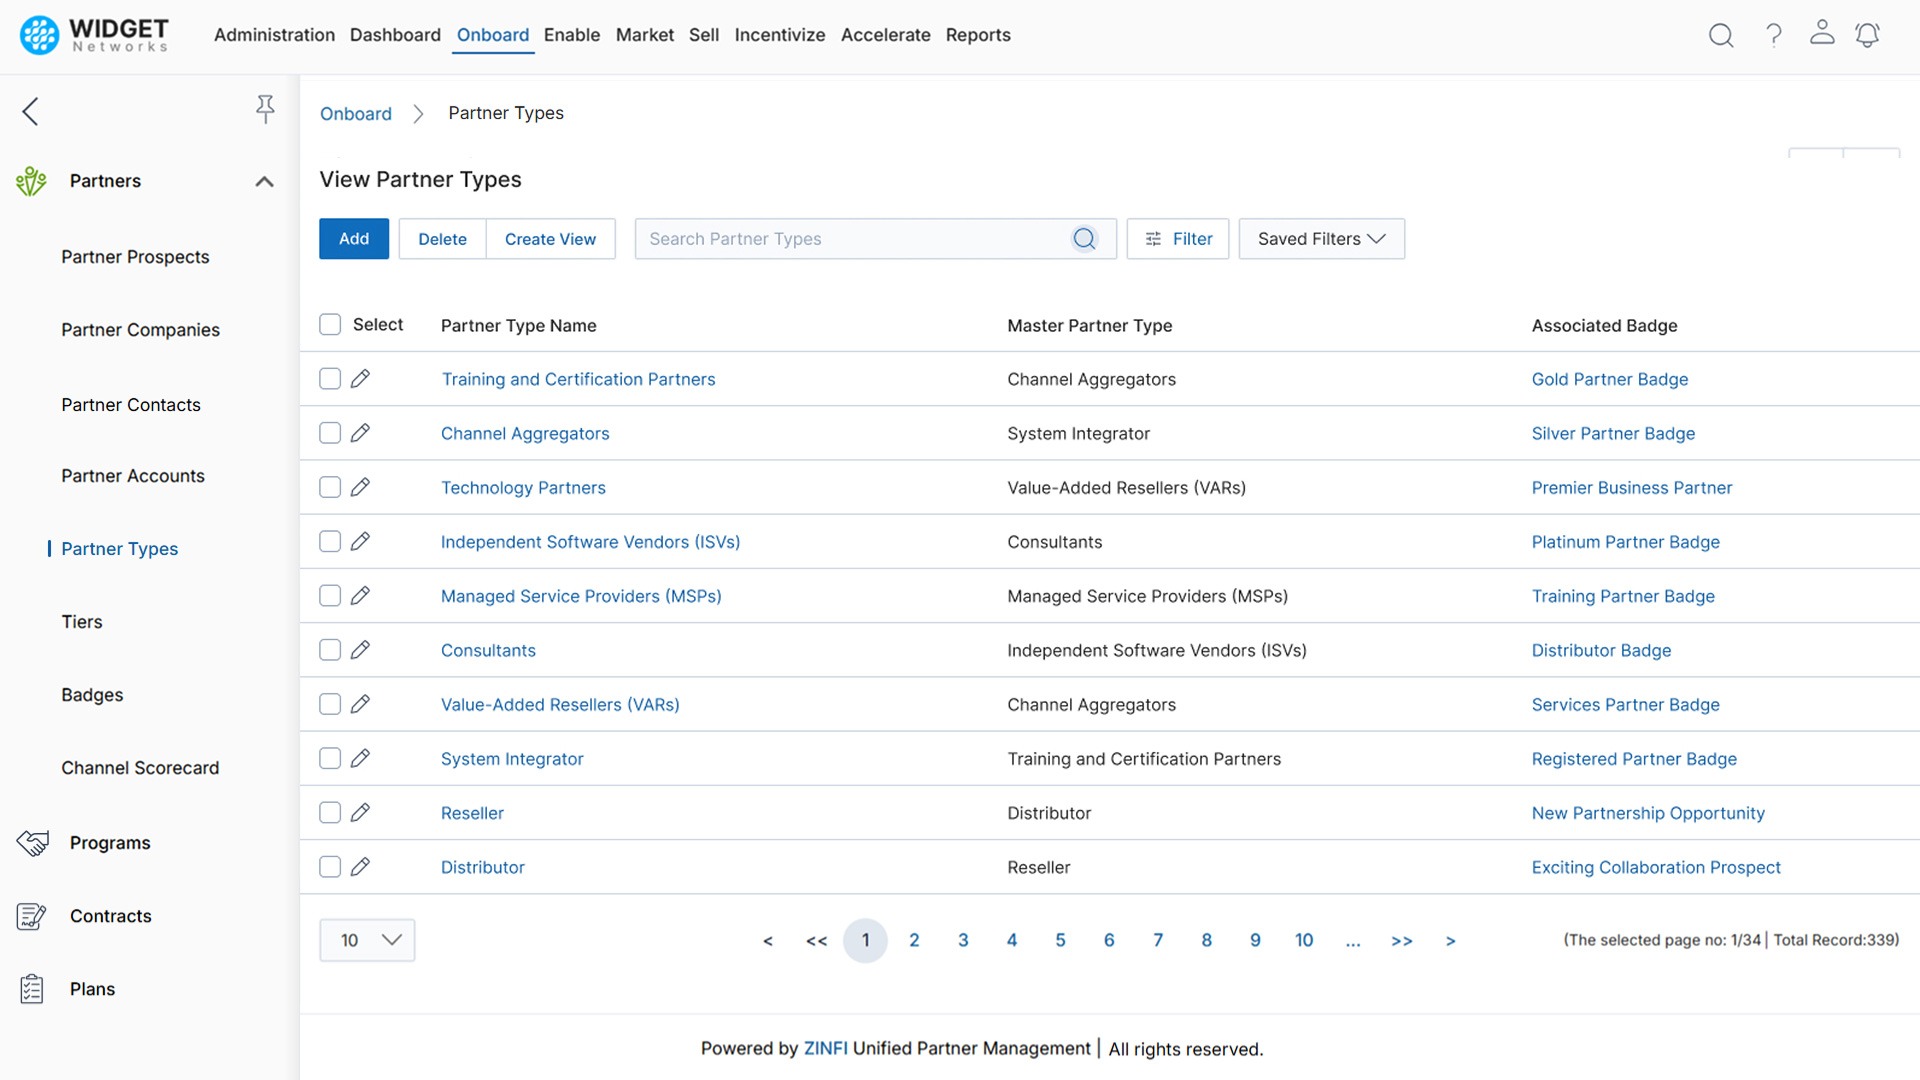The width and height of the screenshot is (1920, 1080).
Task: Click the Search Partner Types field
Action: (x=850, y=239)
